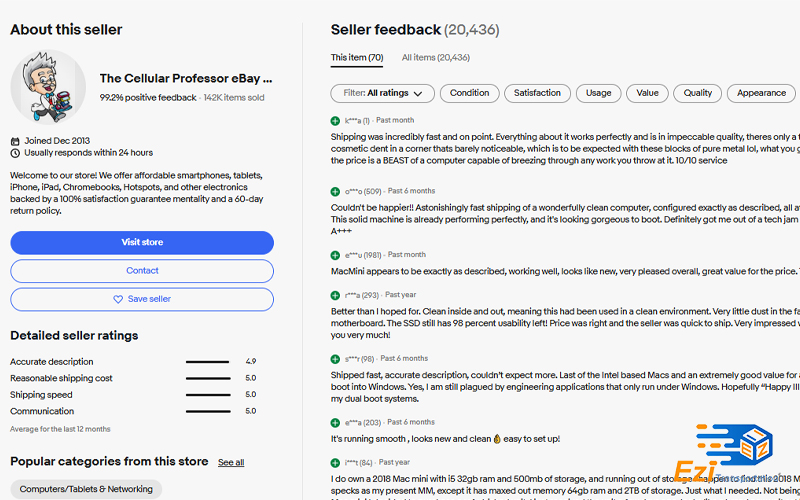
Task: Click green plus icon on s***r review
Action: (x=335, y=359)
